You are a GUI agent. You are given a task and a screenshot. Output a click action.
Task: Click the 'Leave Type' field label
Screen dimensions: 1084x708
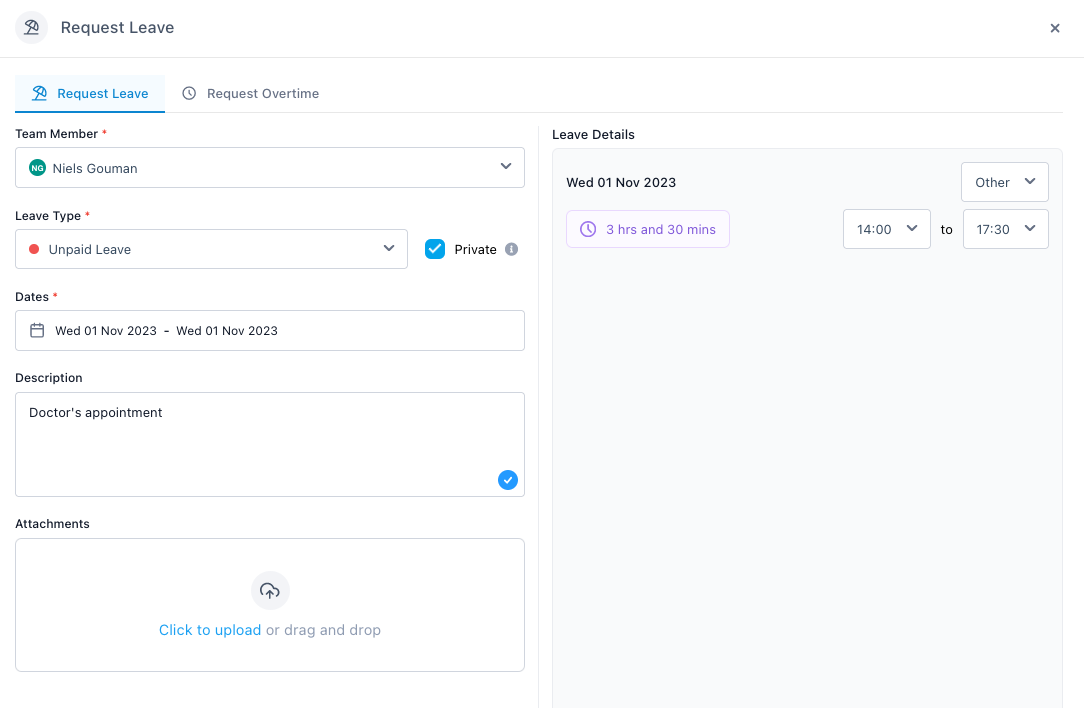[x=48, y=216]
